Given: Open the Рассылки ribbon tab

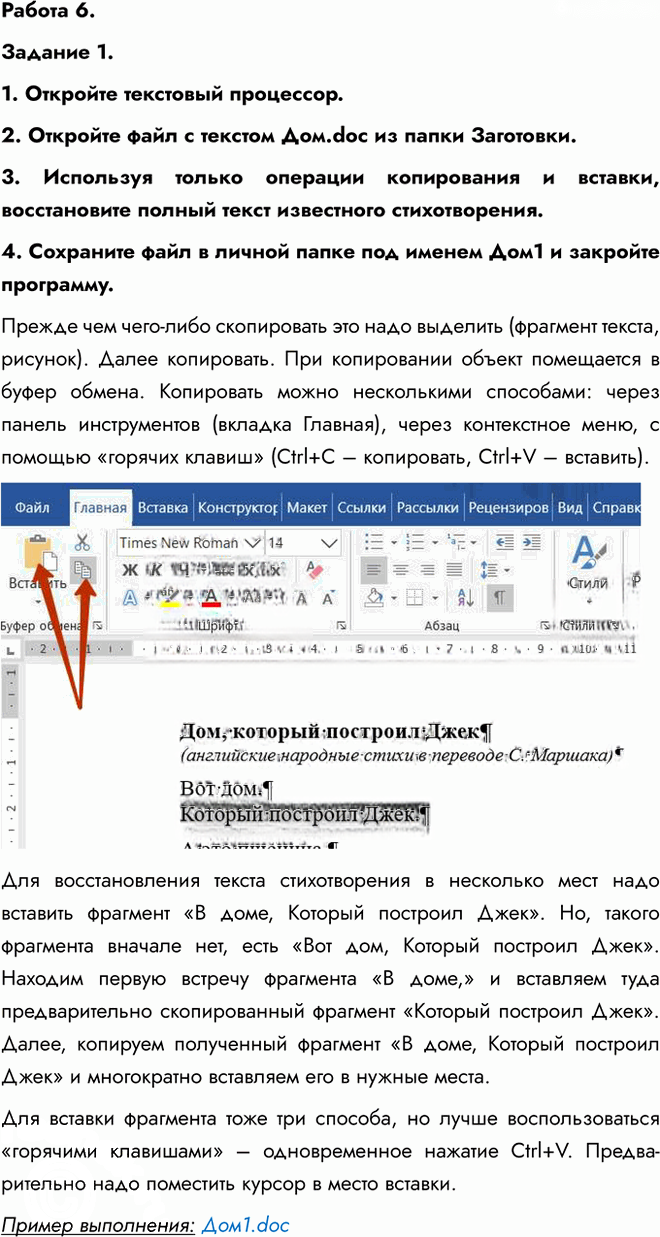Looking at the screenshot, I should click(x=427, y=508).
